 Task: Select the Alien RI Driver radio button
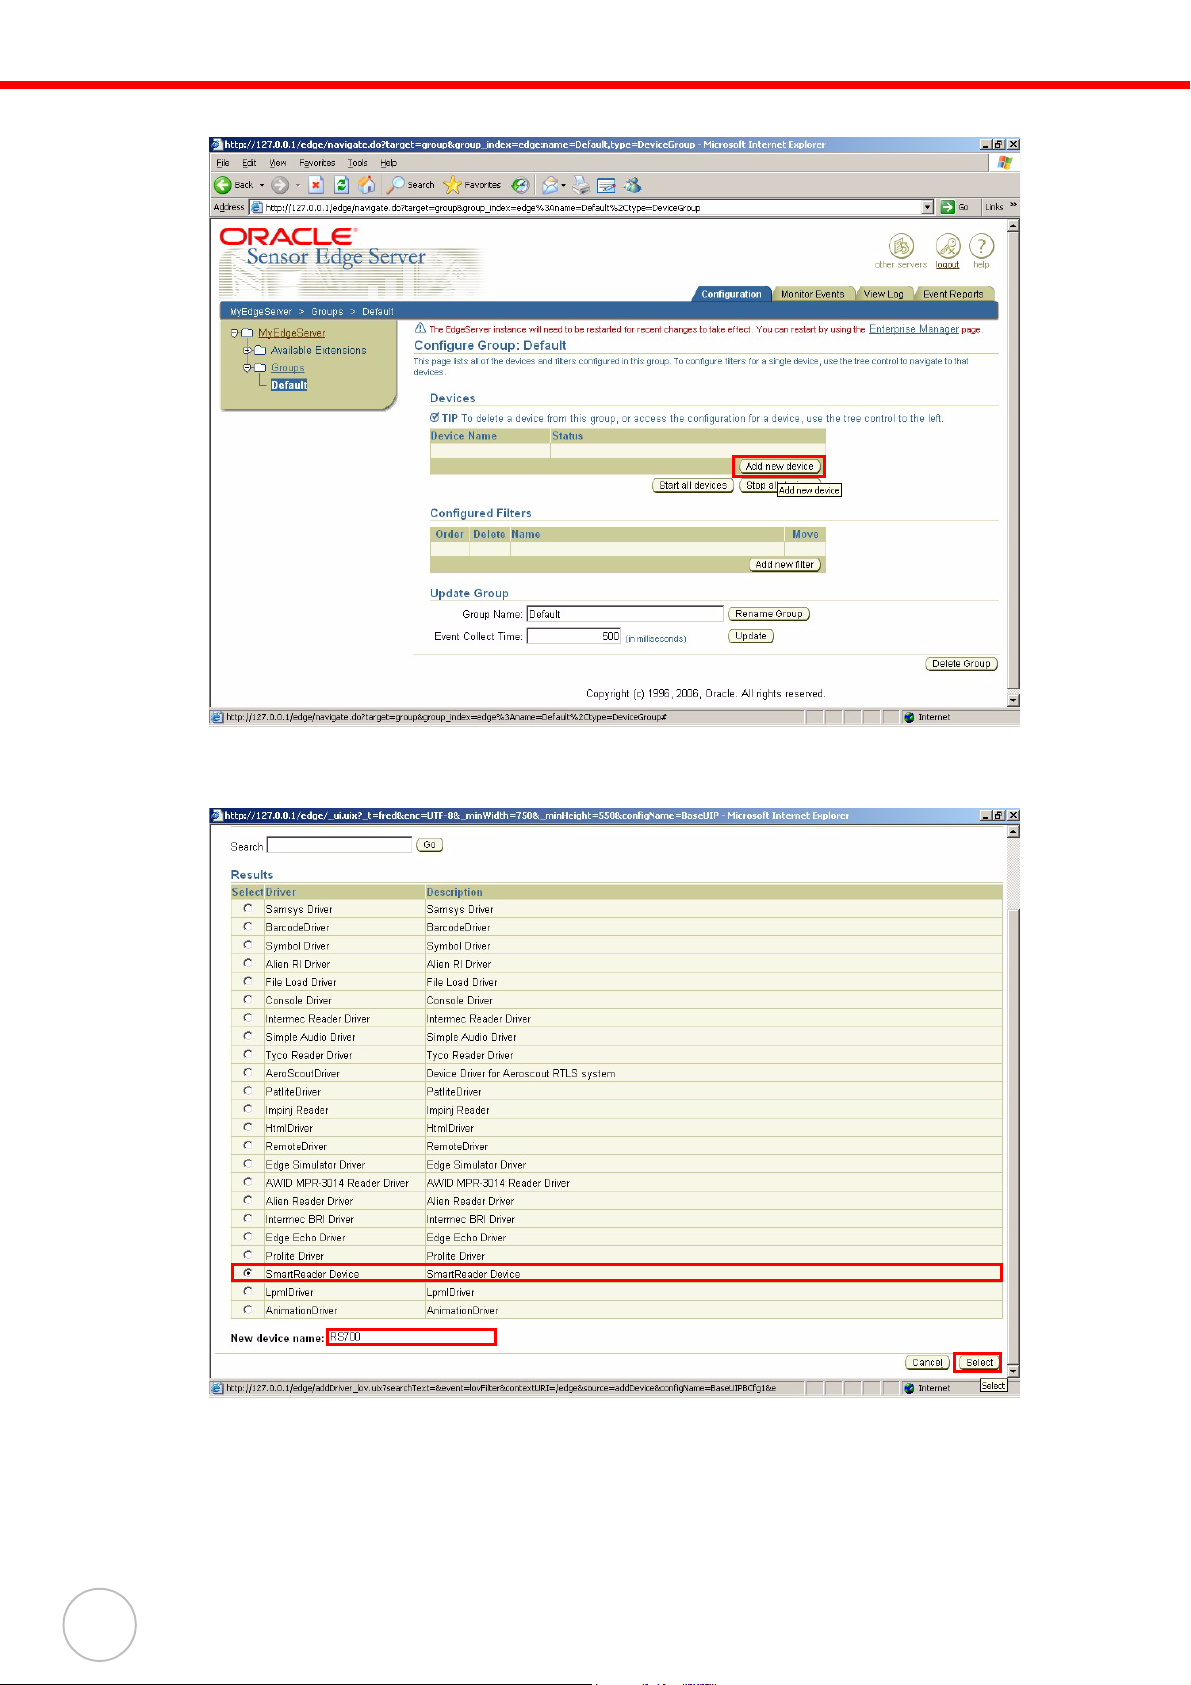(247, 963)
